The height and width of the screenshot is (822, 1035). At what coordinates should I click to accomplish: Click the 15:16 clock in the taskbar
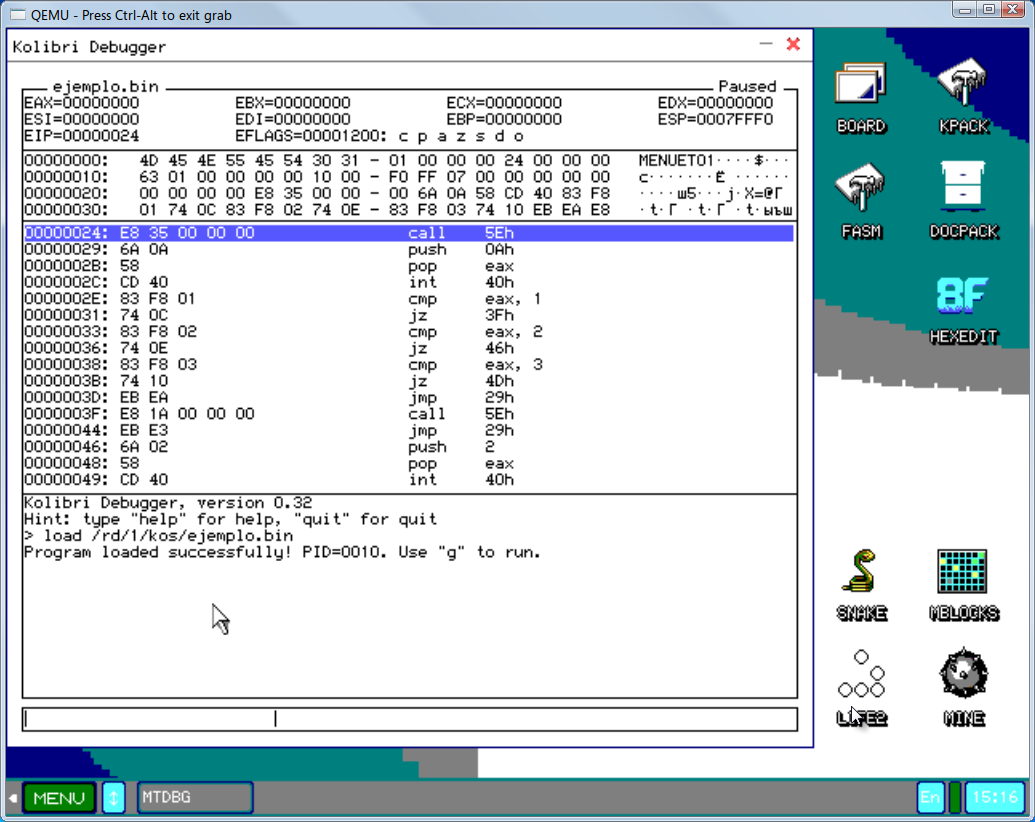(x=995, y=798)
